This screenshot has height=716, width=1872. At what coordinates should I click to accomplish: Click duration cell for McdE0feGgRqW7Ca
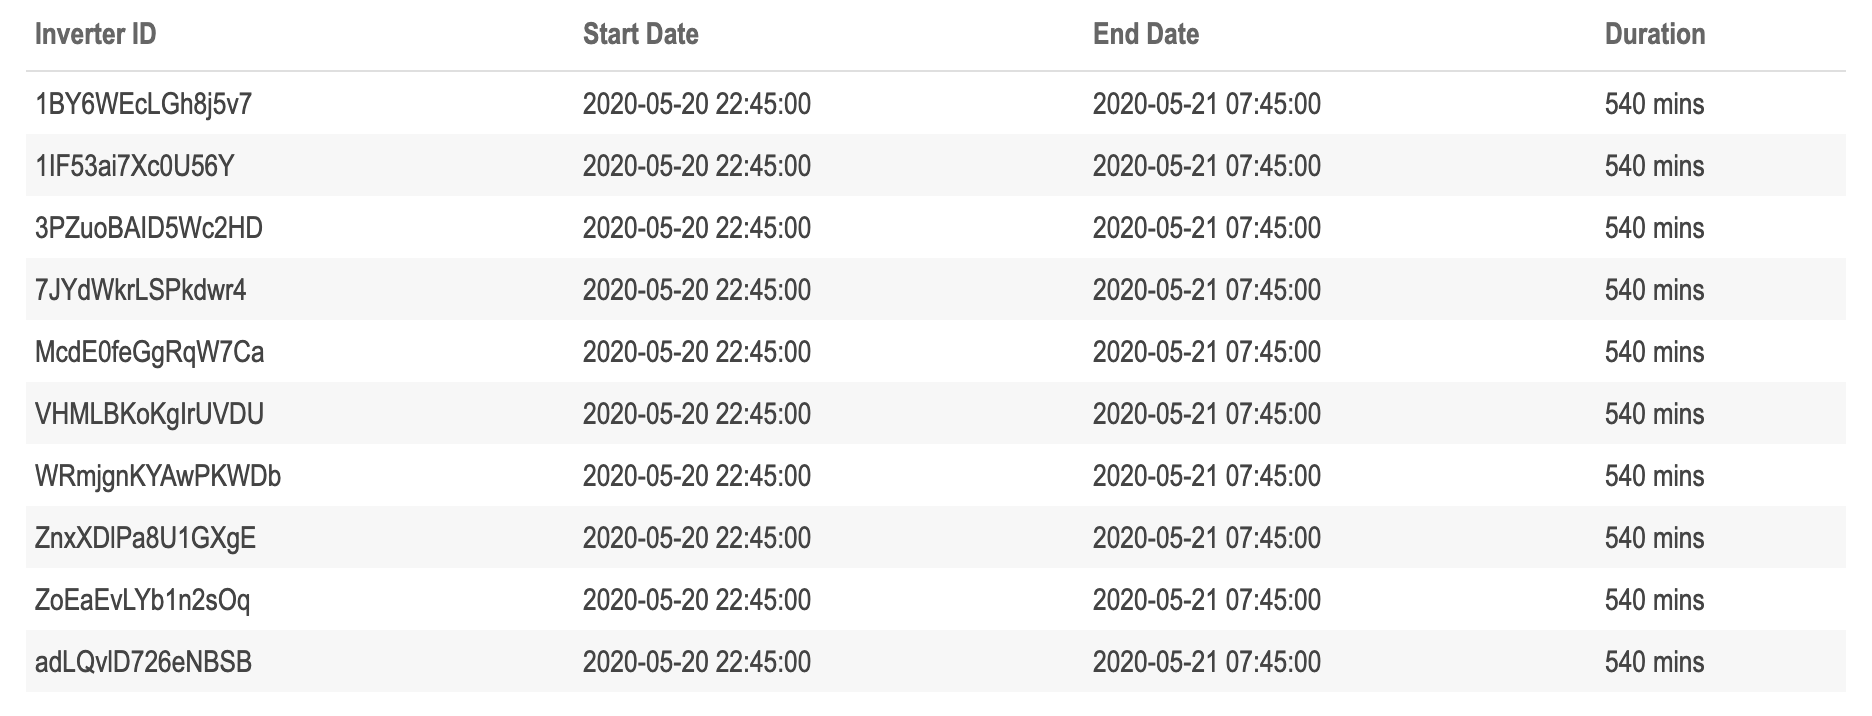point(1655,352)
